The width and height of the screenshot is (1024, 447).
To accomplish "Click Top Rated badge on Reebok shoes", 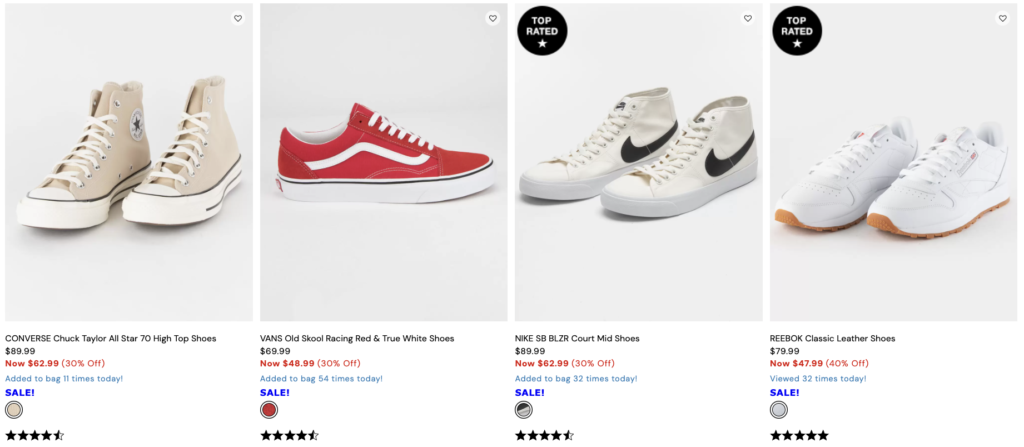I will (x=797, y=30).
